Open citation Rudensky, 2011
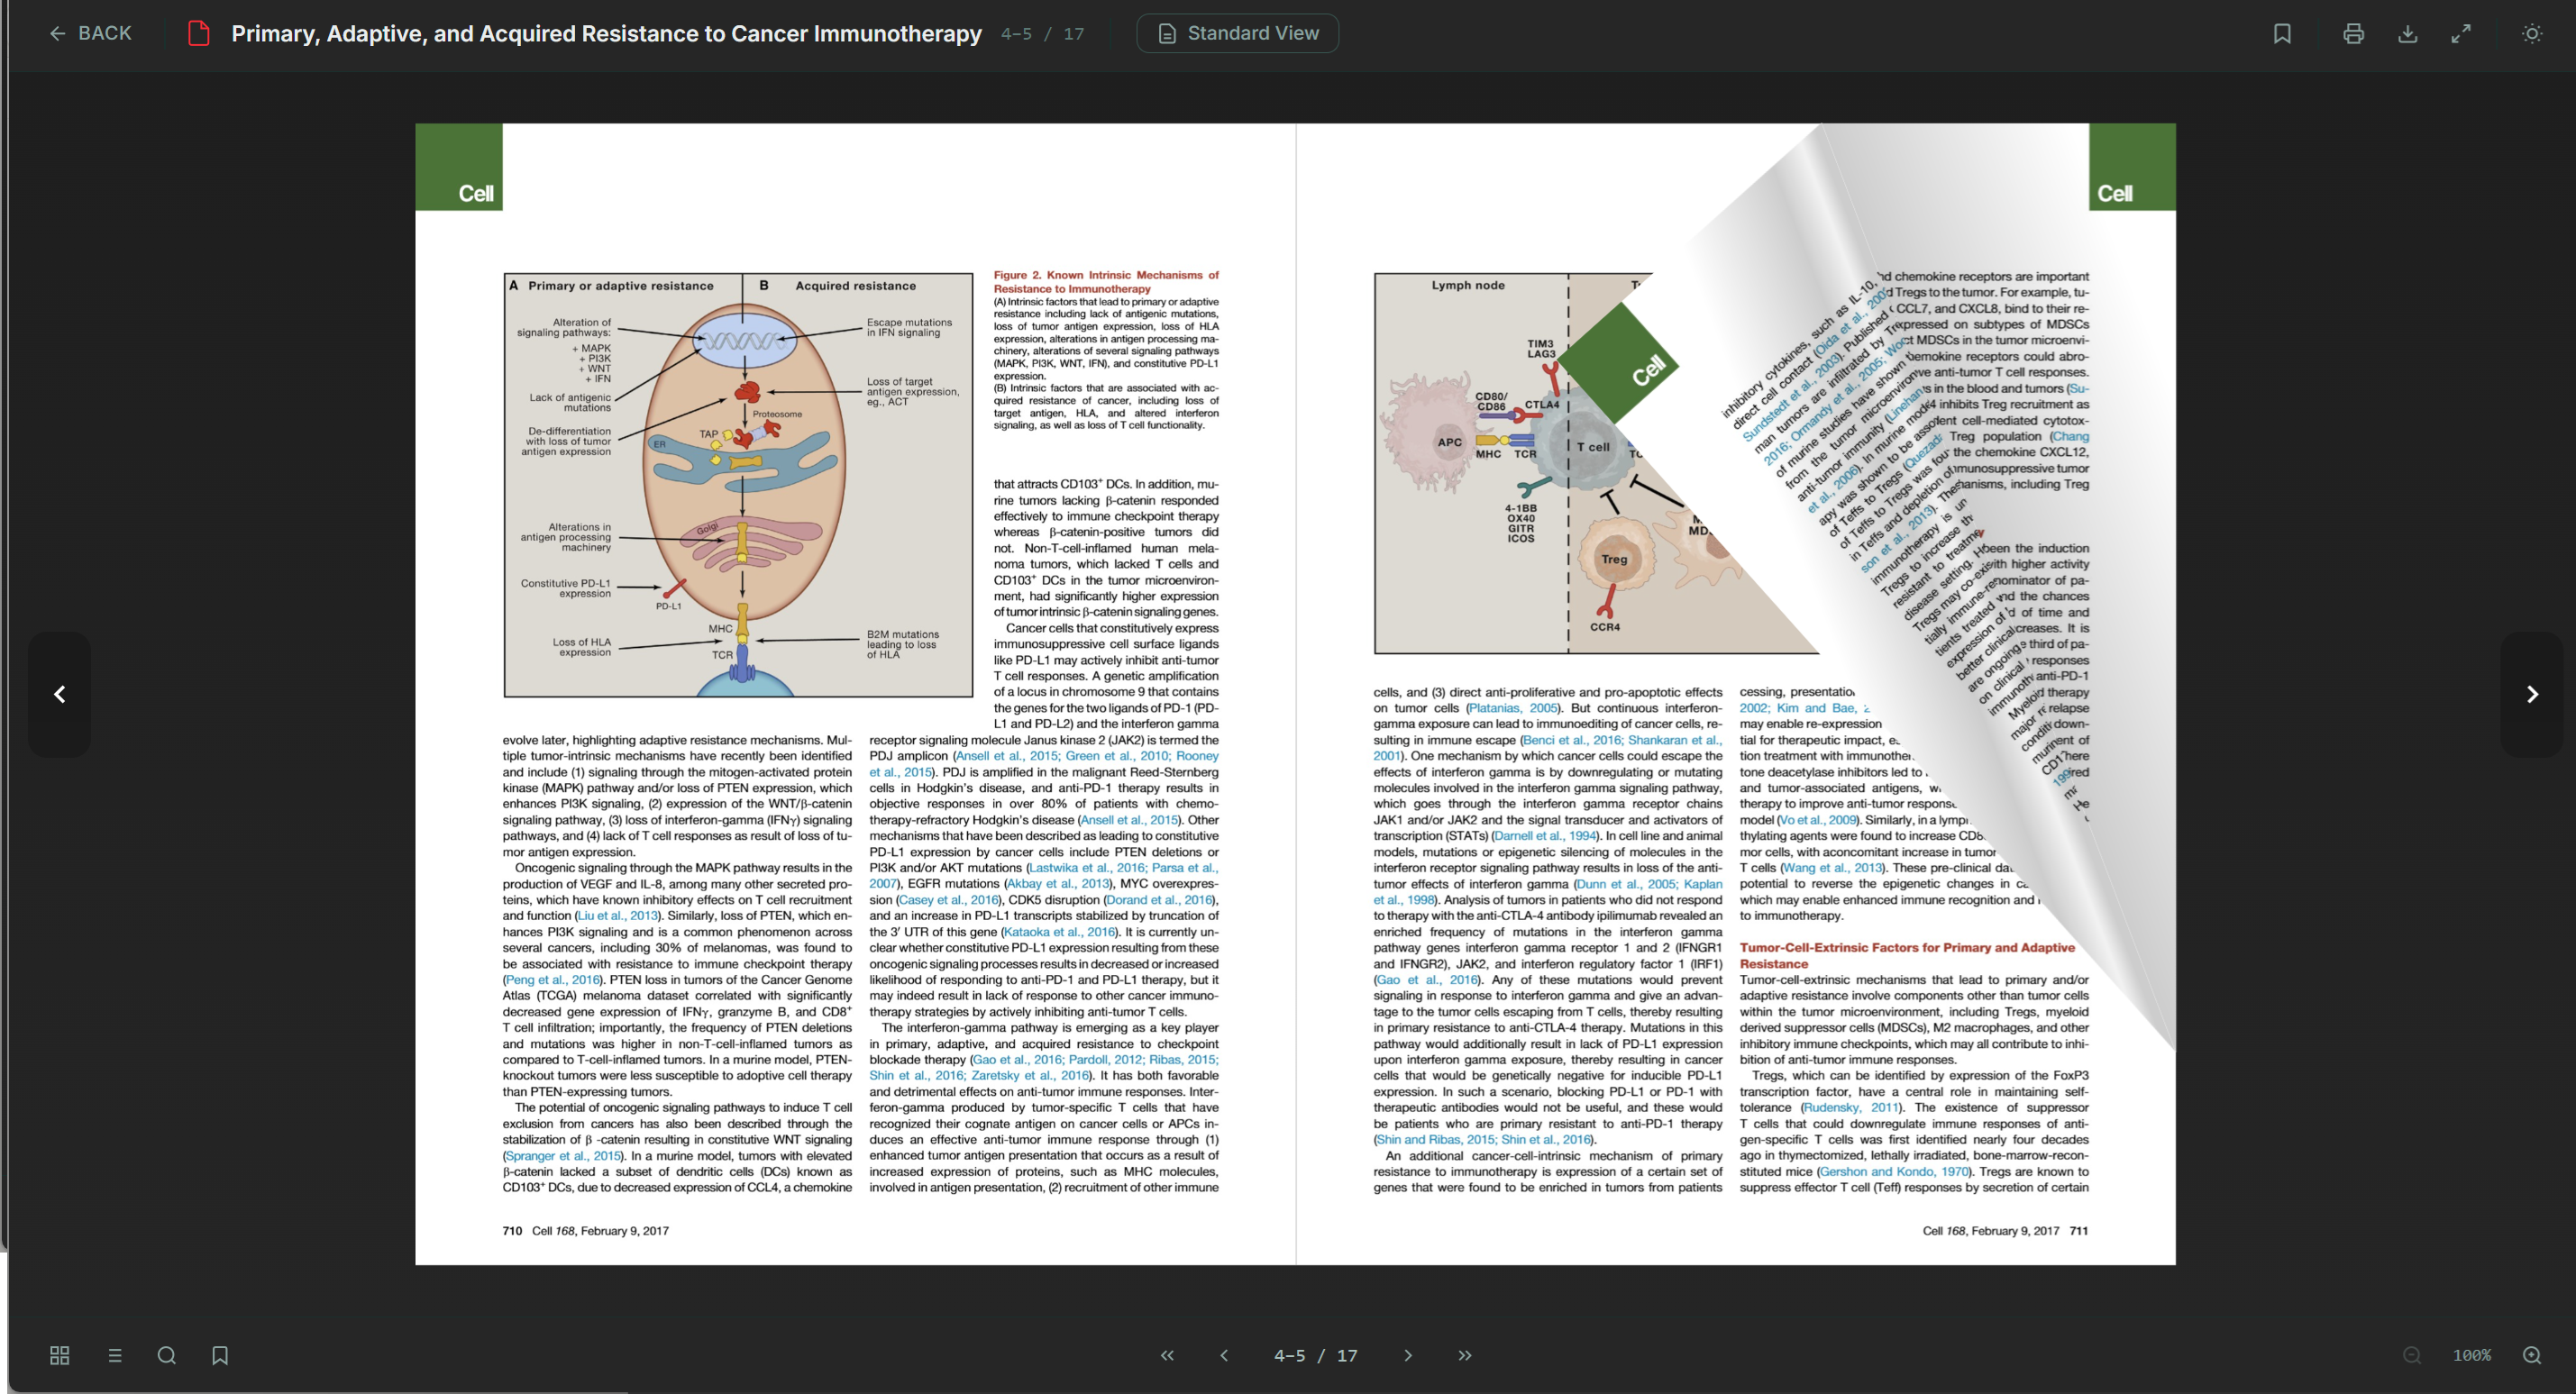 click(x=1851, y=1108)
